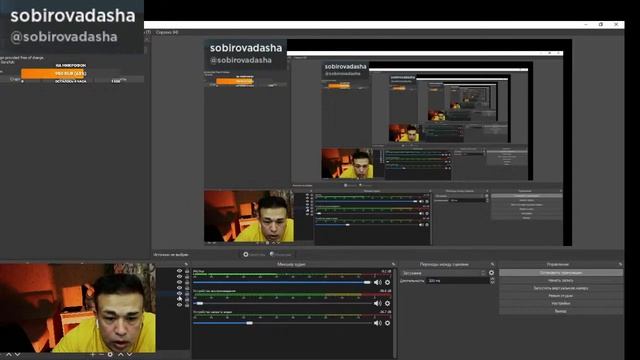This screenshot has height=360, width=640.
Task: Click the orange donation goal bar overlay
Action: click(234, 81)
